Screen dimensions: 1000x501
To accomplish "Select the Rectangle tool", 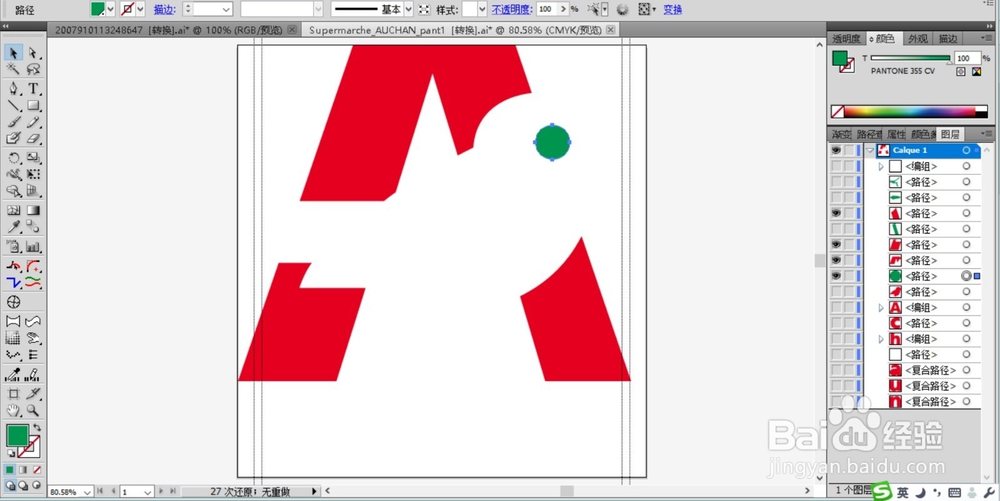I will (x=33, y=105).
